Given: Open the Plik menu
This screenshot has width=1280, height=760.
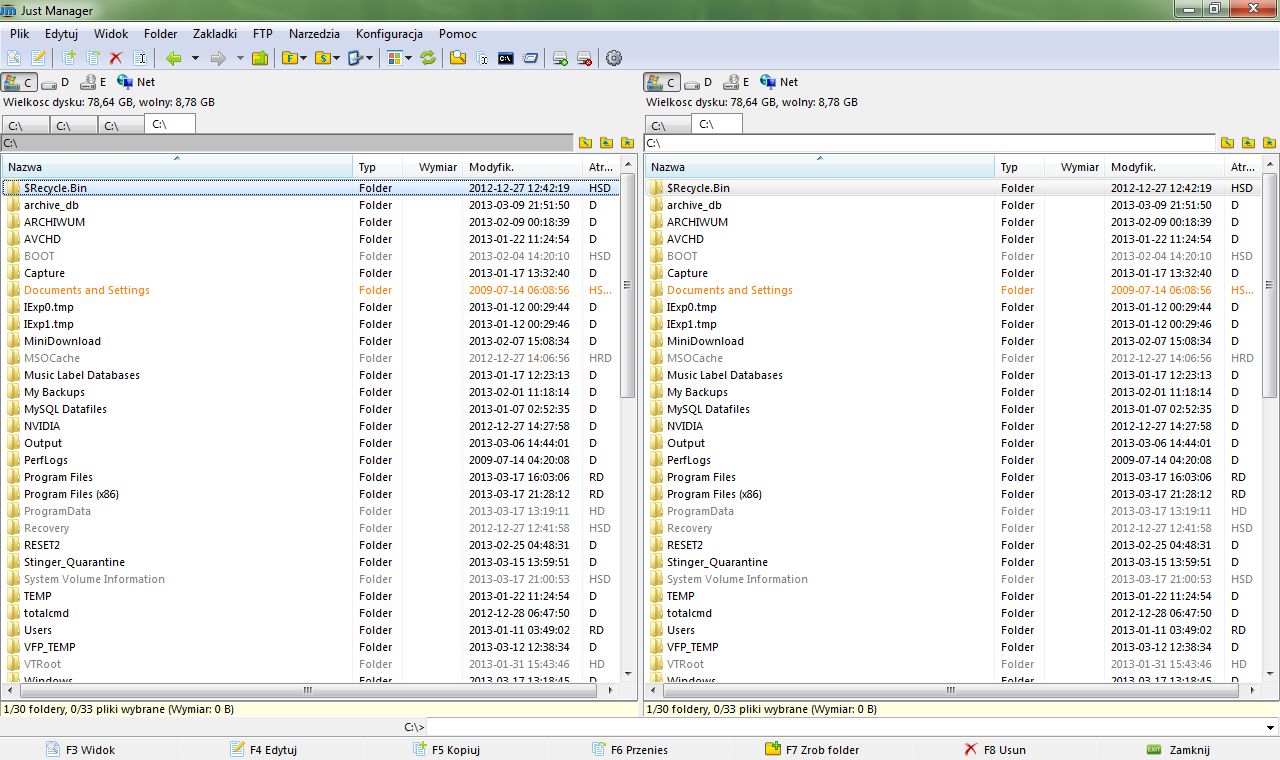Looking at the screenshot, I should pos(20,33).
